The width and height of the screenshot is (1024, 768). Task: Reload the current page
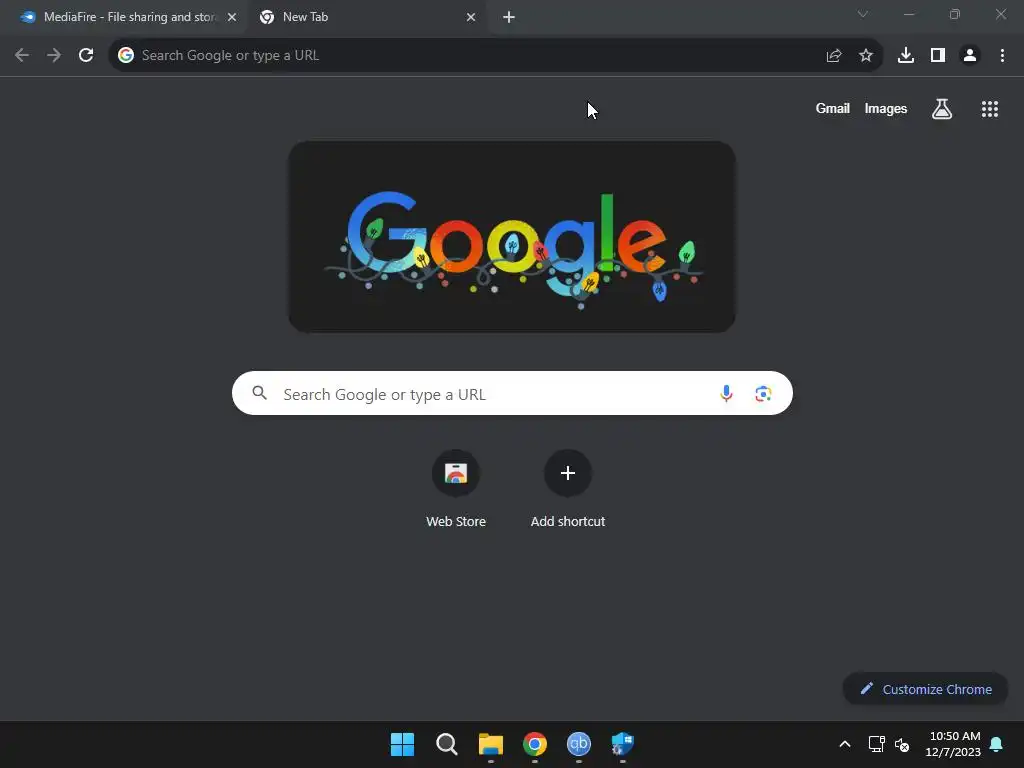(86, 56)
